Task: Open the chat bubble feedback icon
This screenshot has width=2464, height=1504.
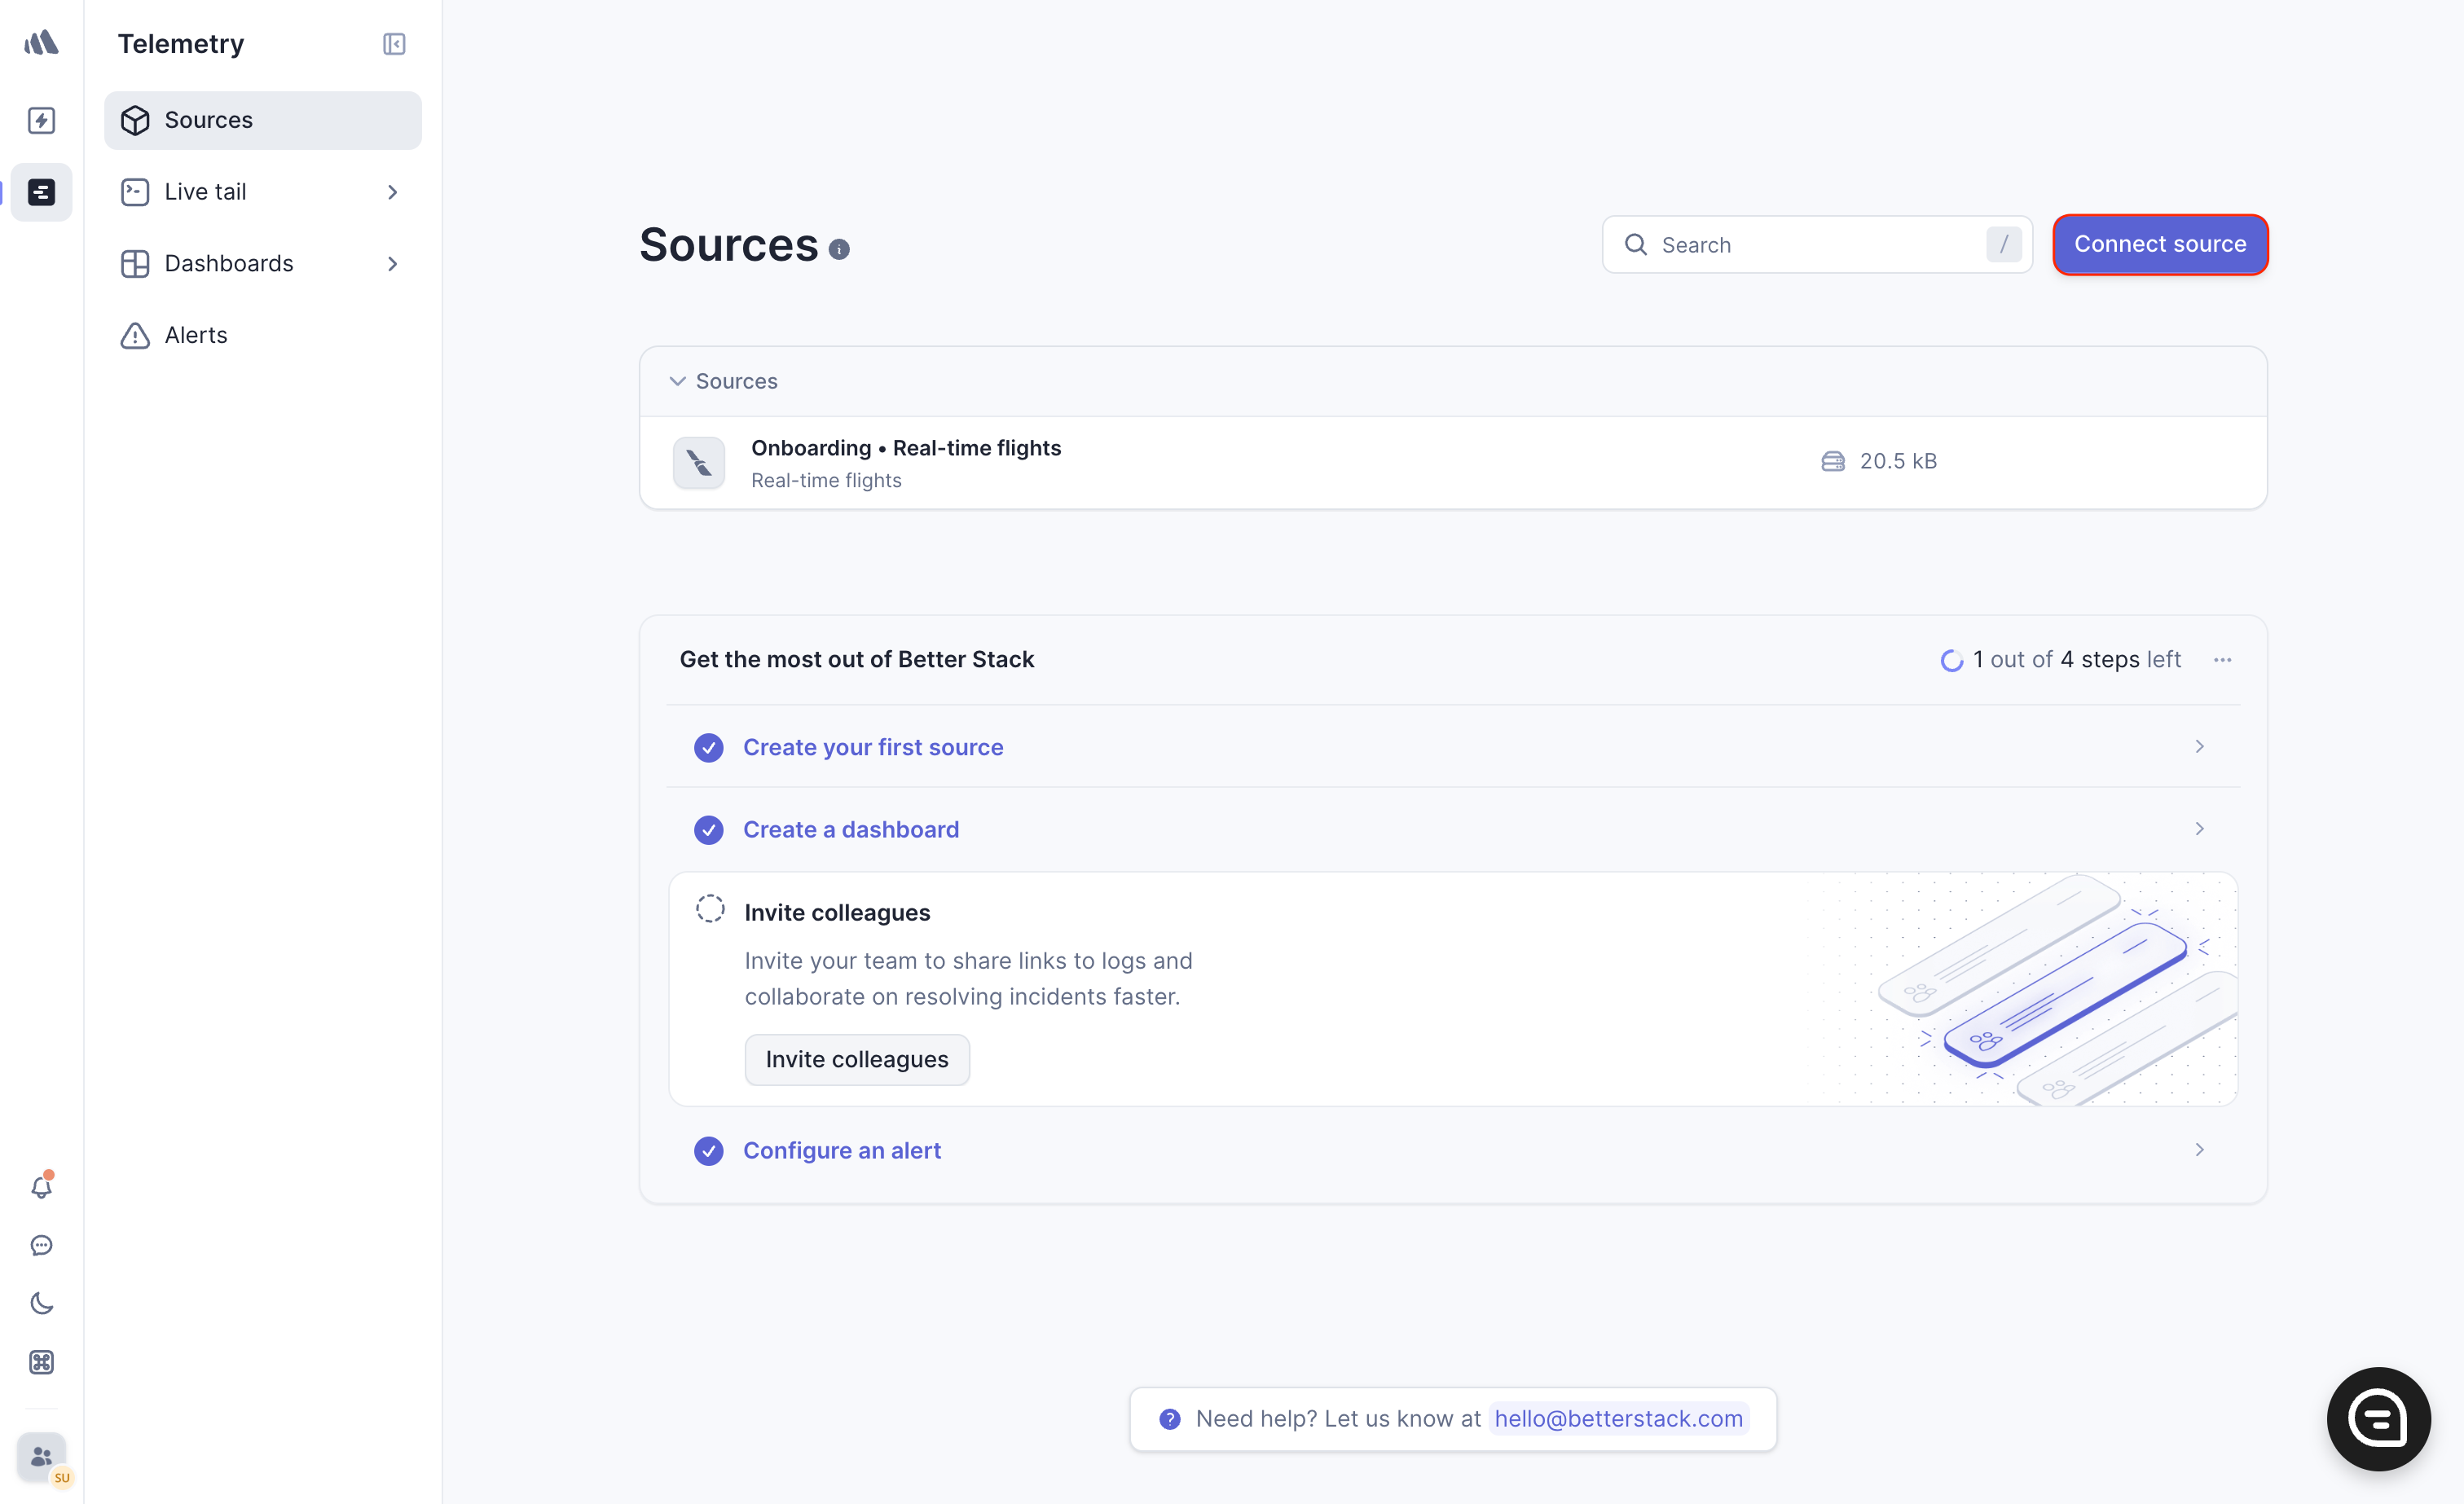Action: (41, 1245)
